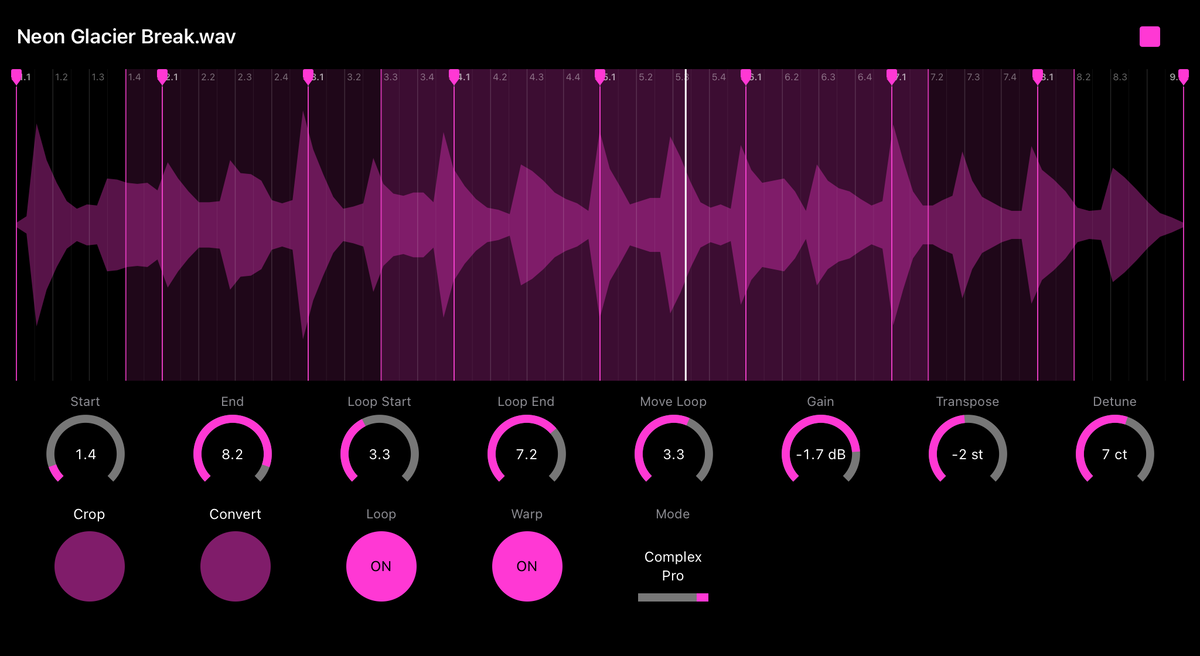This screenshot has width=1200, height=656.
Task: Click ruler label 4.2
Action: point(500,77)
